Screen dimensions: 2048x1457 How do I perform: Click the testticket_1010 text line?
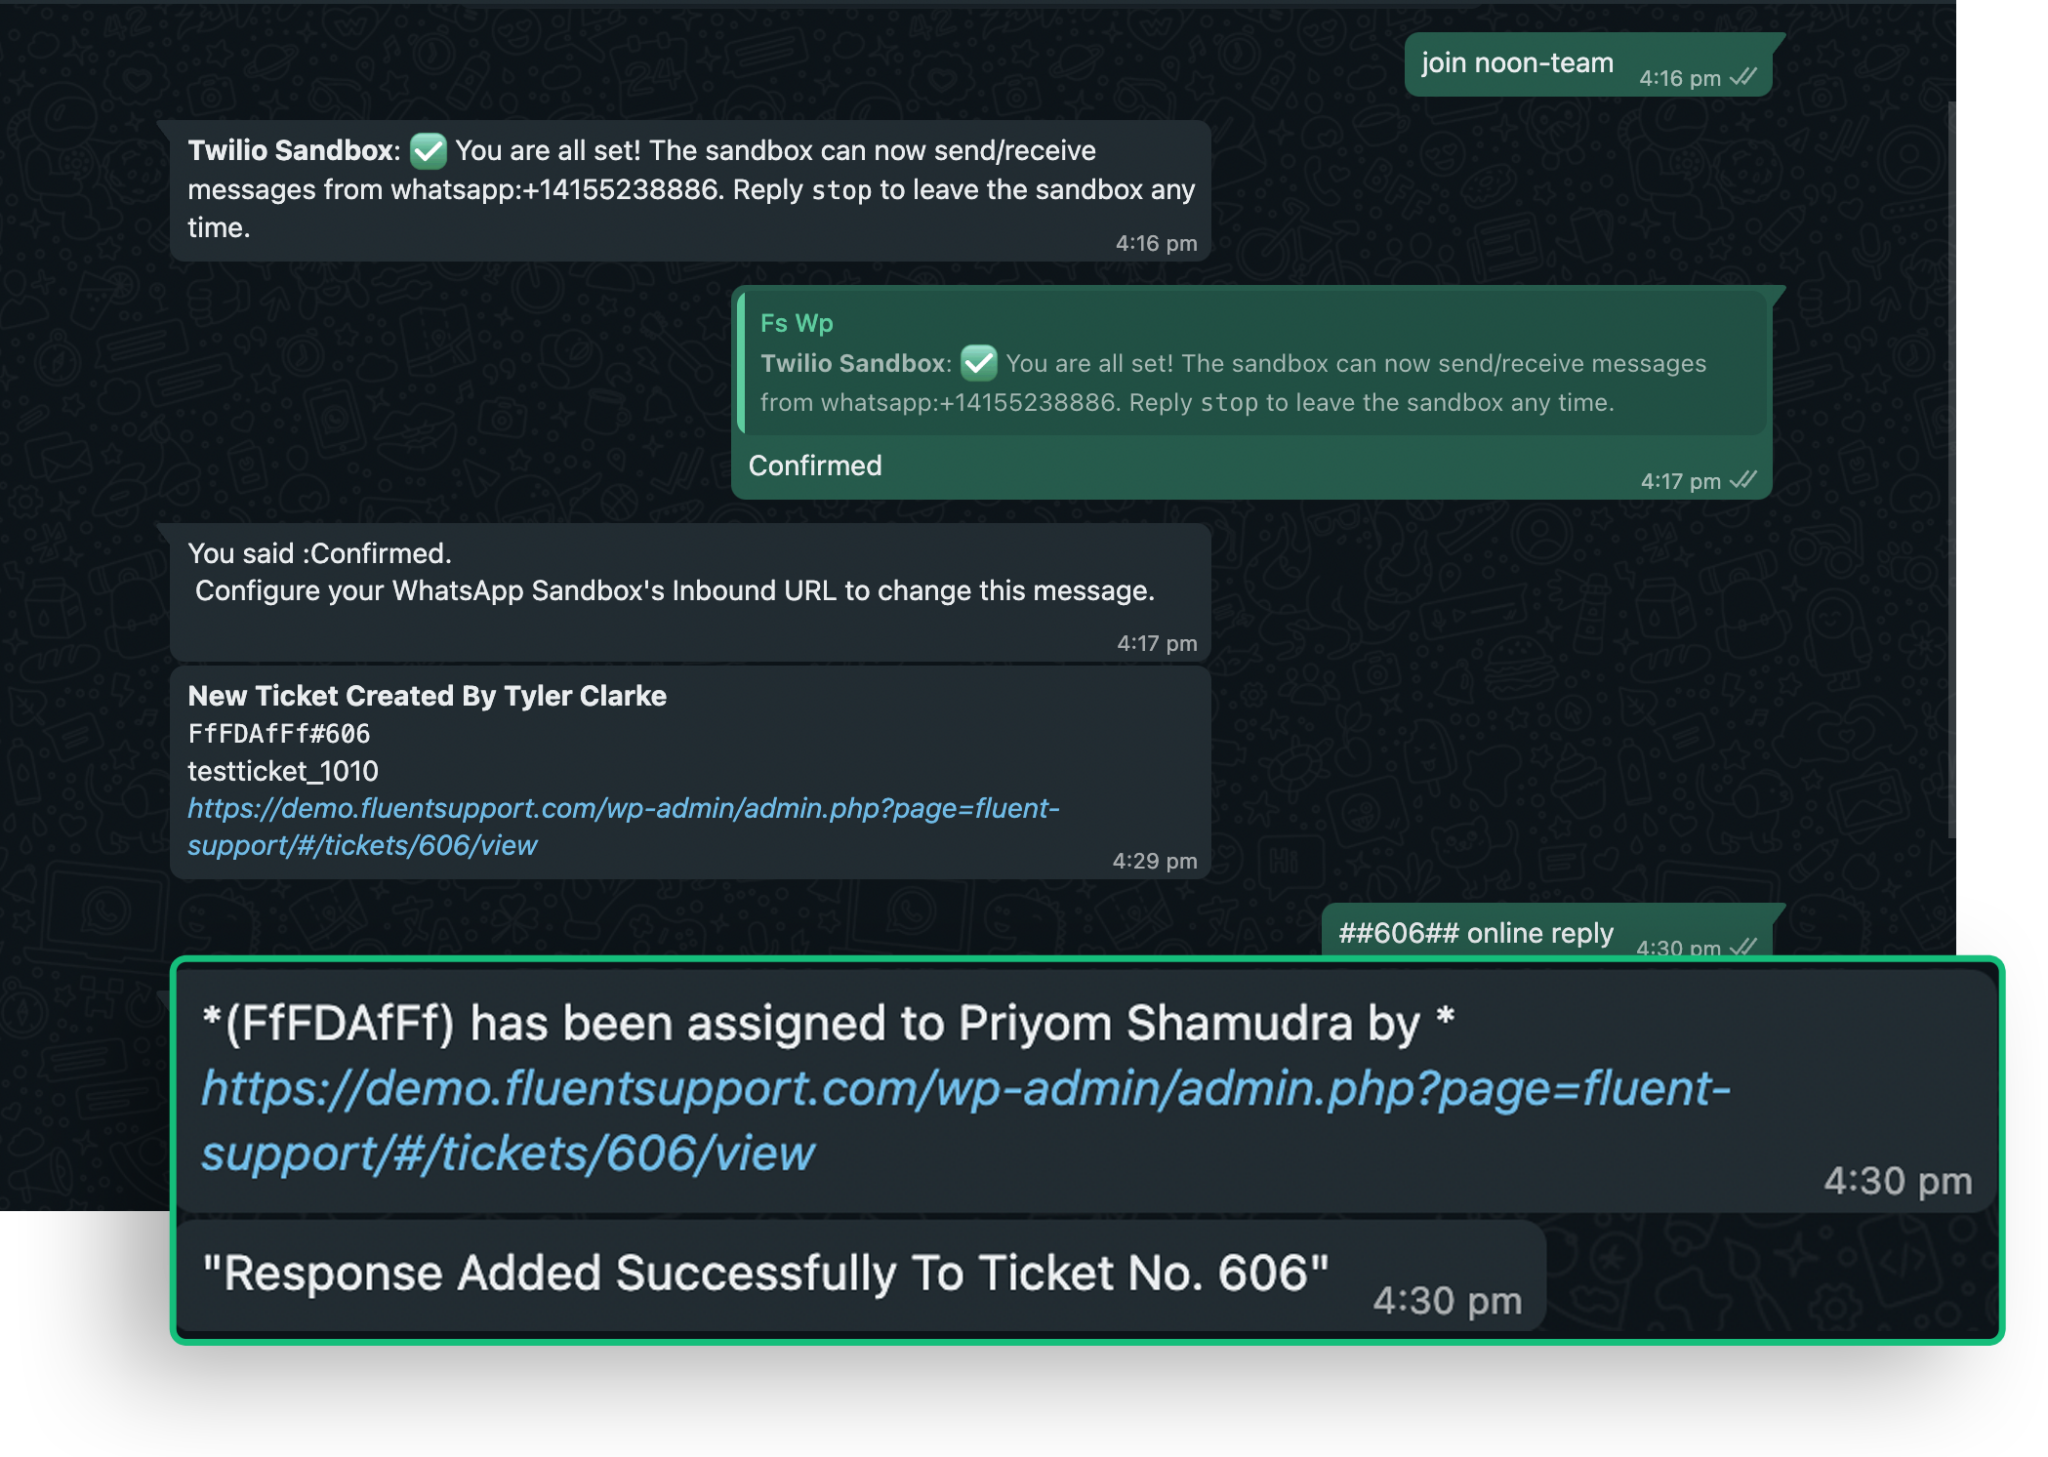tap(283, 771)
